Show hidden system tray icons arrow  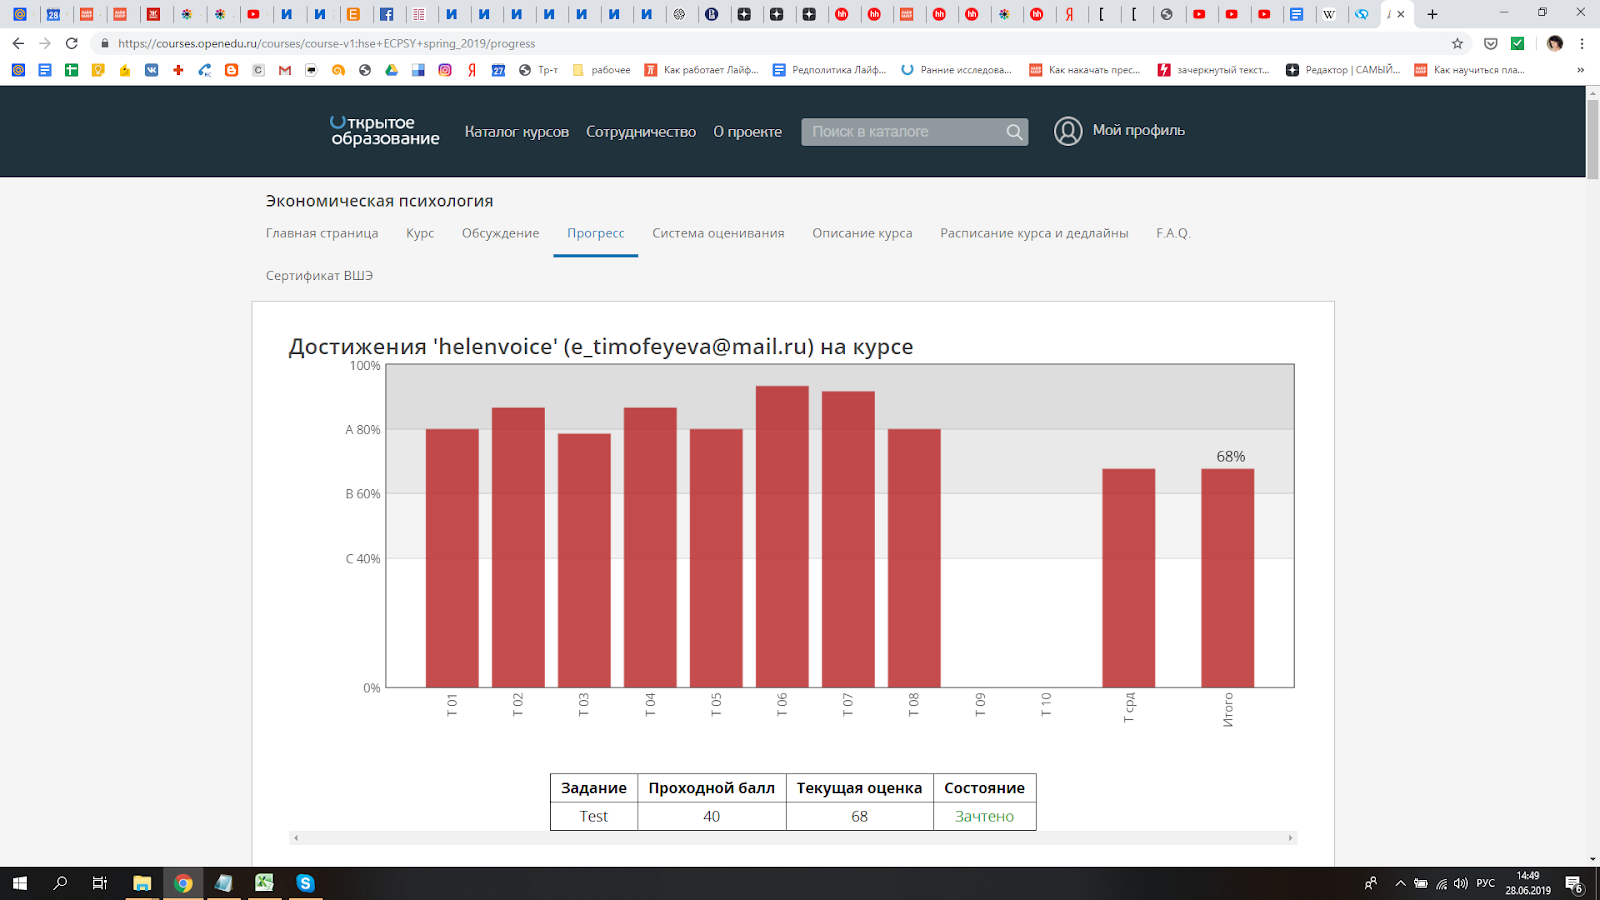click(x=1400, y=883)
